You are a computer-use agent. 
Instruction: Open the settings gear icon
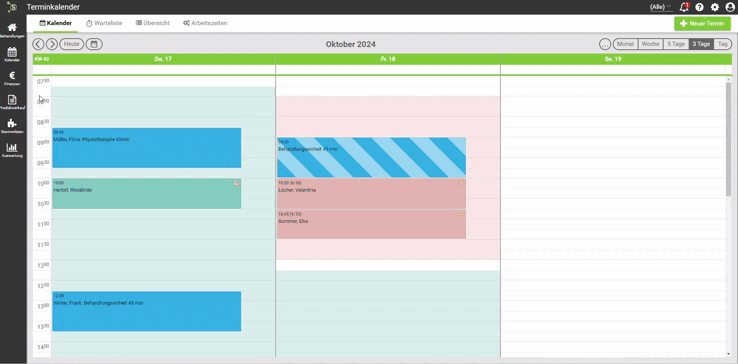(x=714, y=7)
